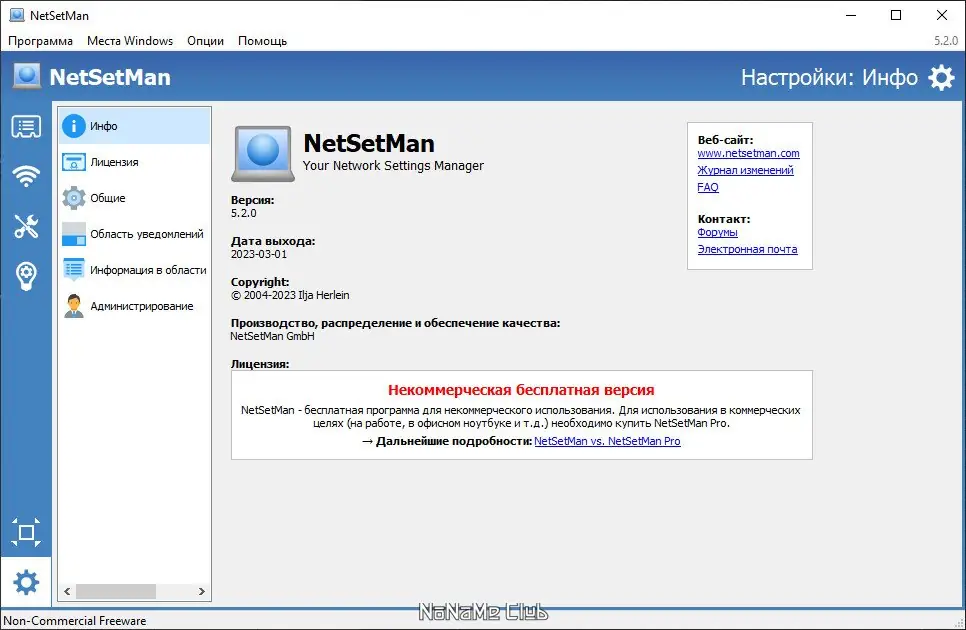The width and height of the screenshot is (966, 630).
Task: Open the www.netsetman.com website link
Action: [749, 153]
